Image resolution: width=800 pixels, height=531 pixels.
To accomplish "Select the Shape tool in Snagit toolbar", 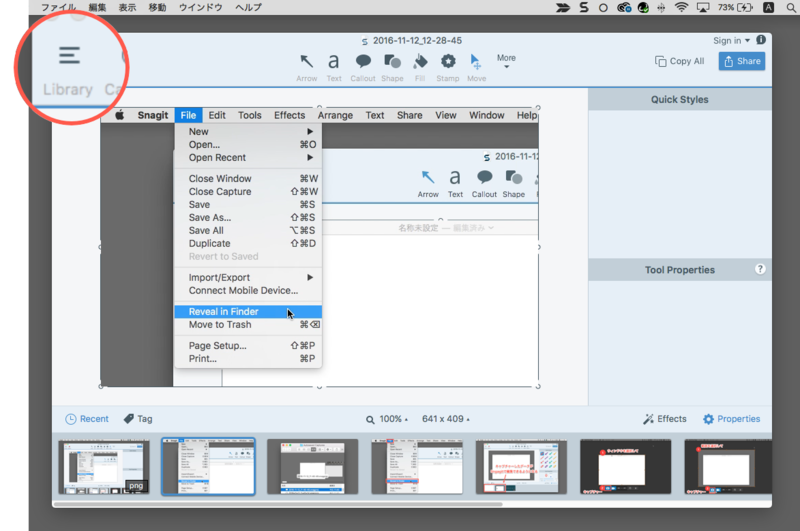I will coord(392,67).
